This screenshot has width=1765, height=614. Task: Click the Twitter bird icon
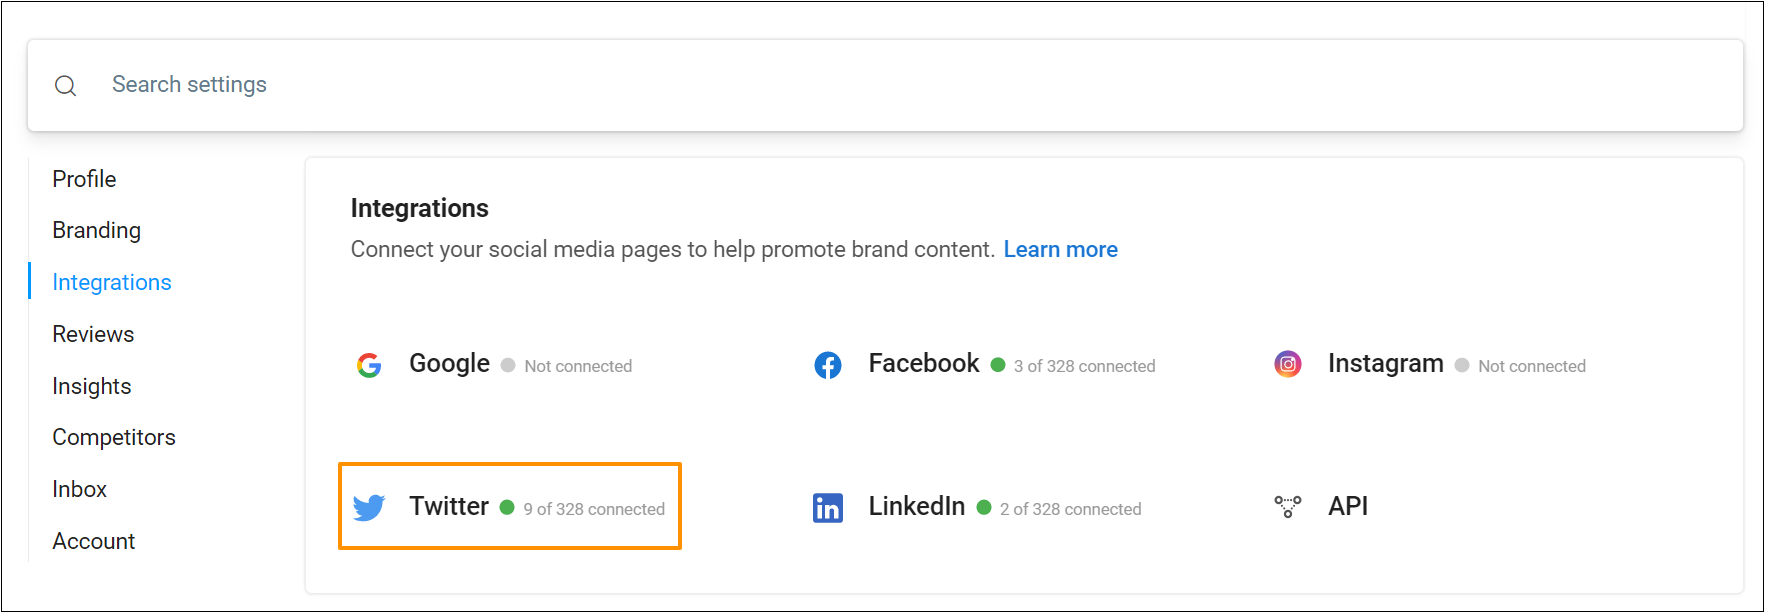(x=369, y=507)
